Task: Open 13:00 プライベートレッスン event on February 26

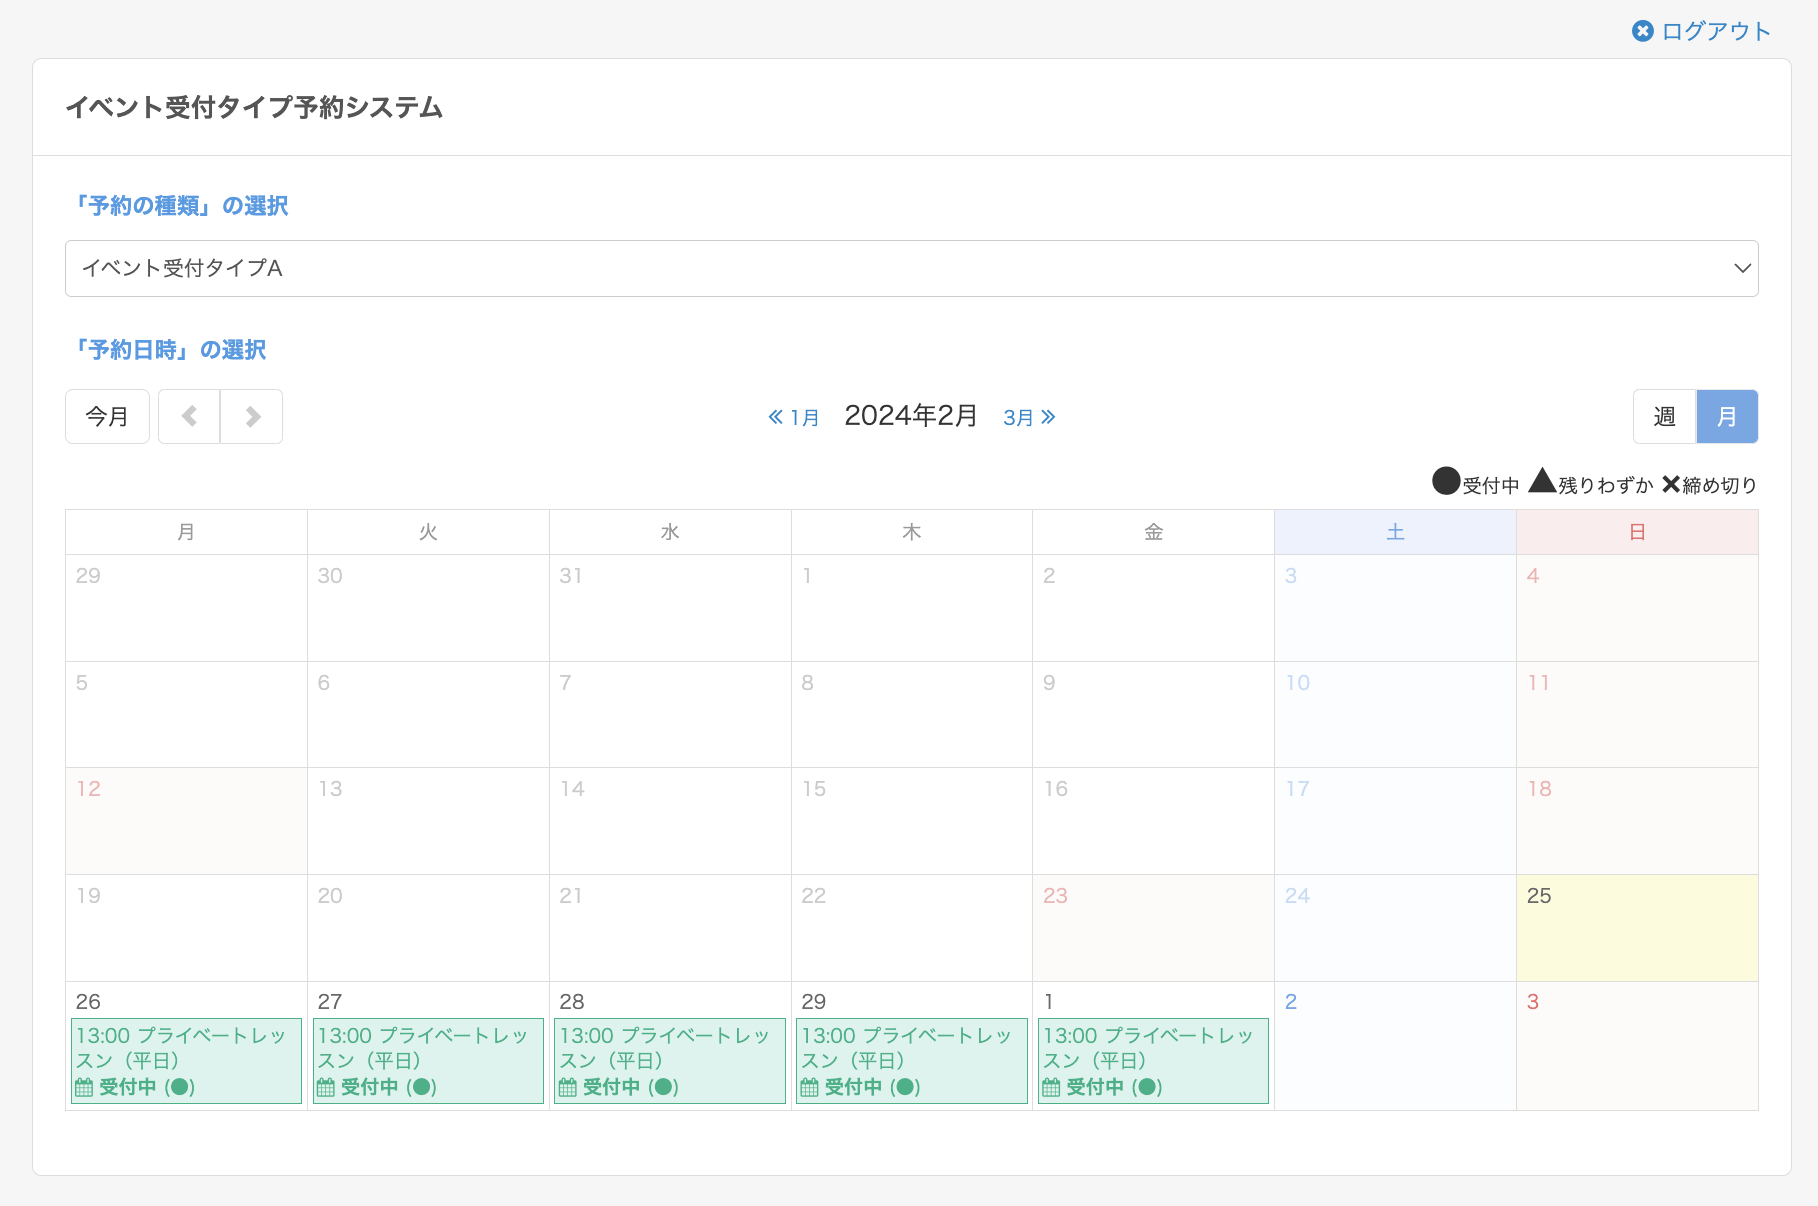Action: coord(186,1048)
